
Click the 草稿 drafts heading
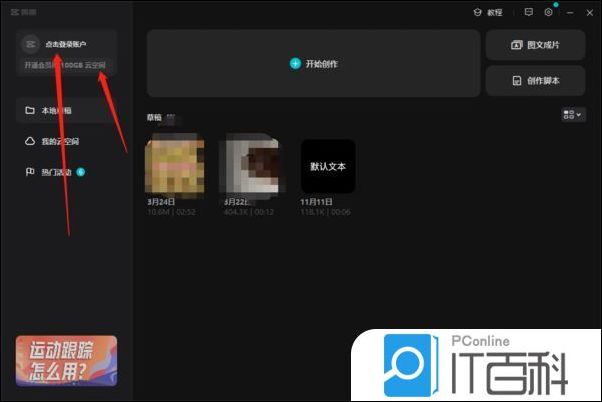(154, 117)
